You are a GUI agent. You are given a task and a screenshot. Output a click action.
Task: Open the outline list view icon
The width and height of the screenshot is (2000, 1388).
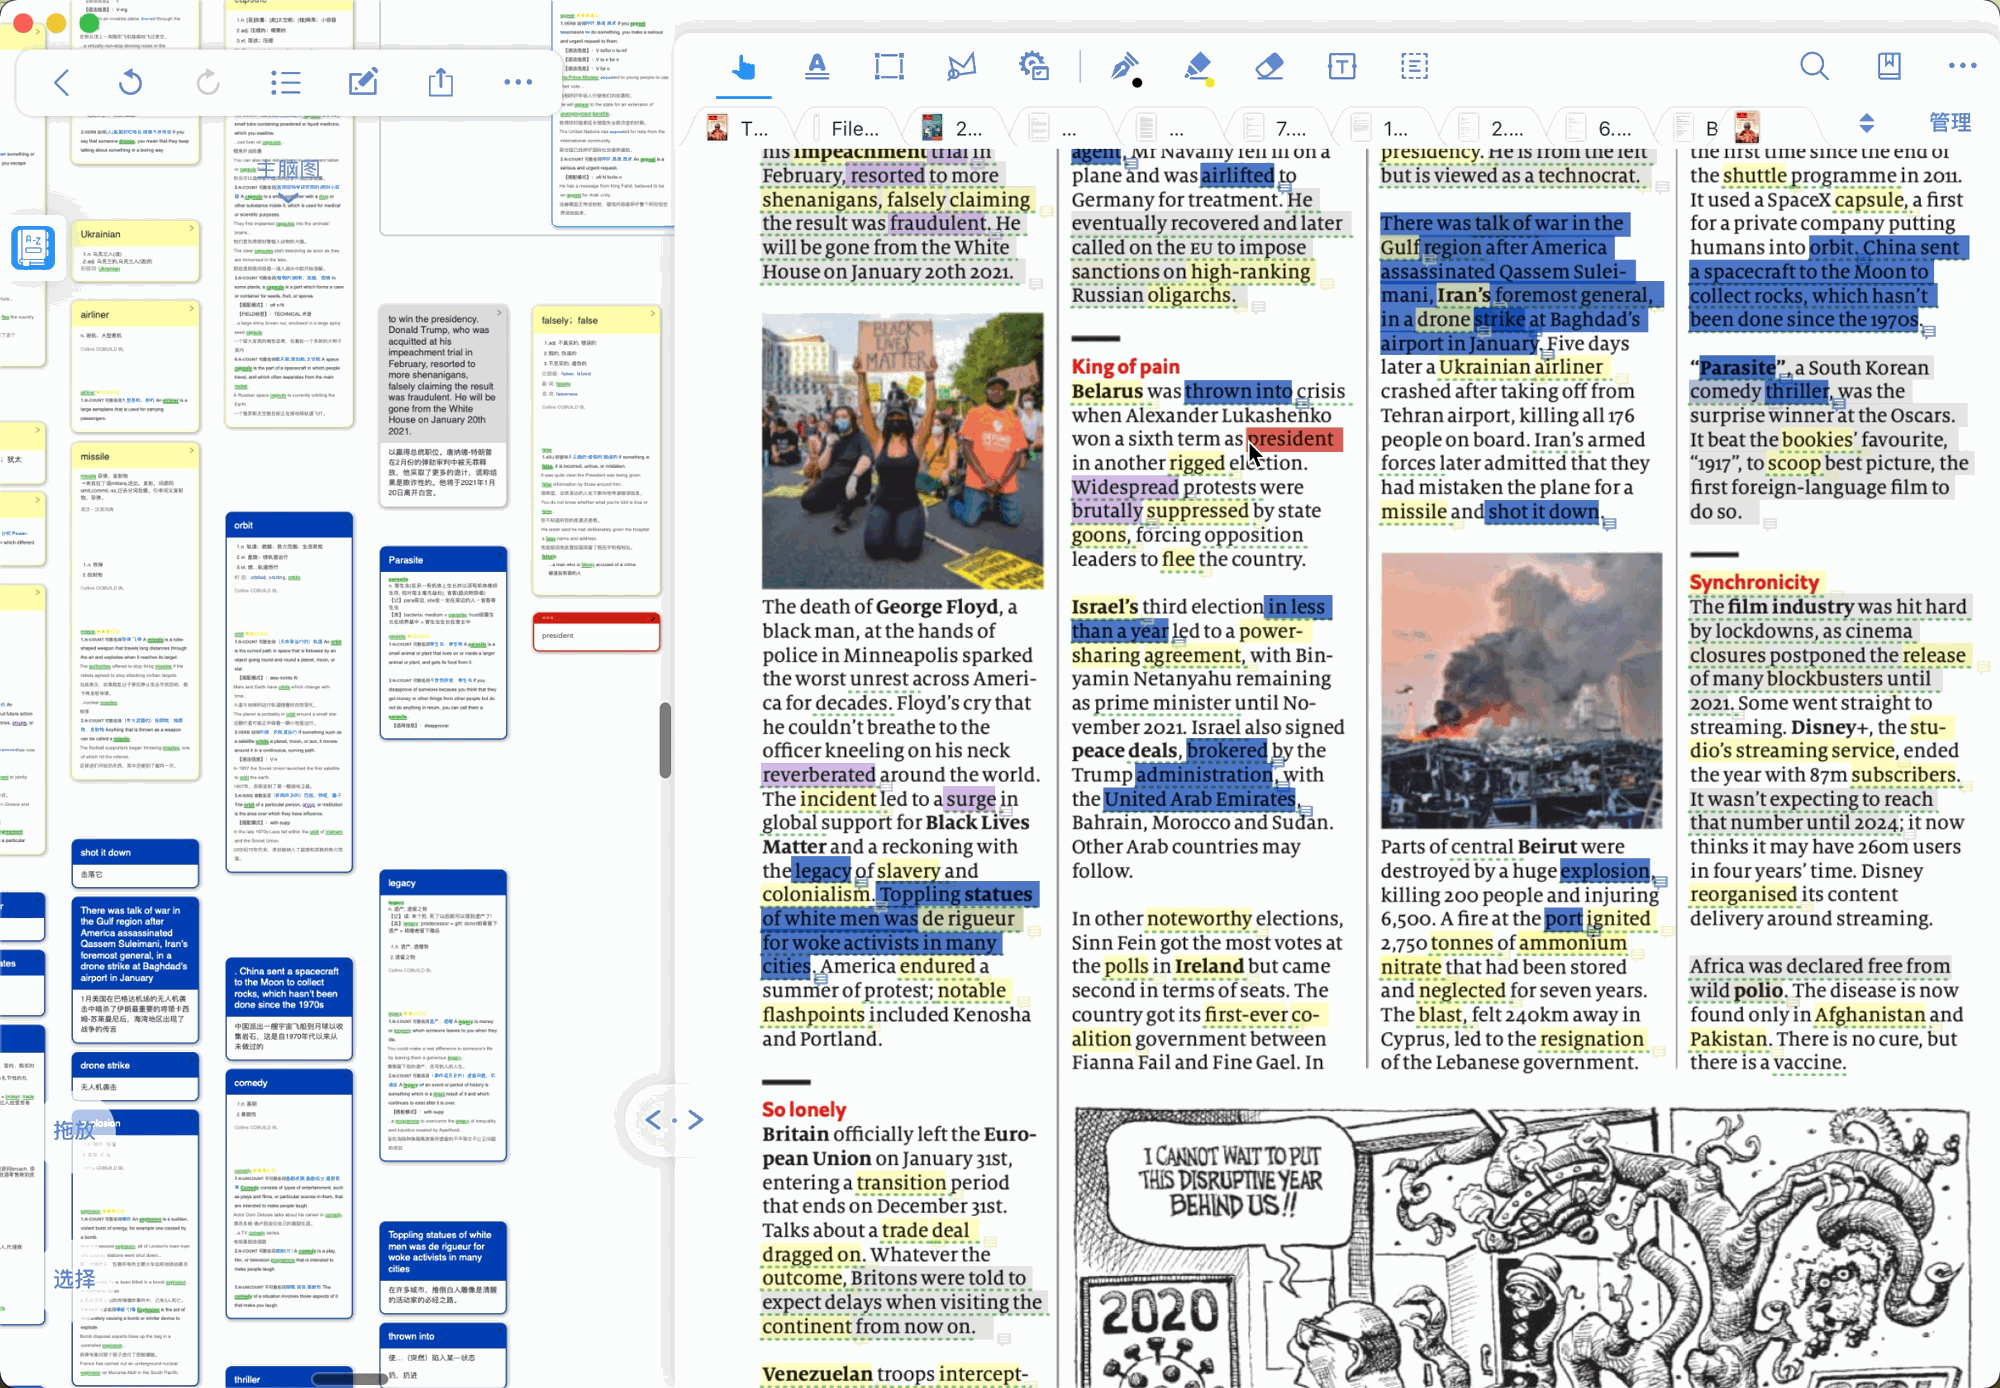click(286, 82)
